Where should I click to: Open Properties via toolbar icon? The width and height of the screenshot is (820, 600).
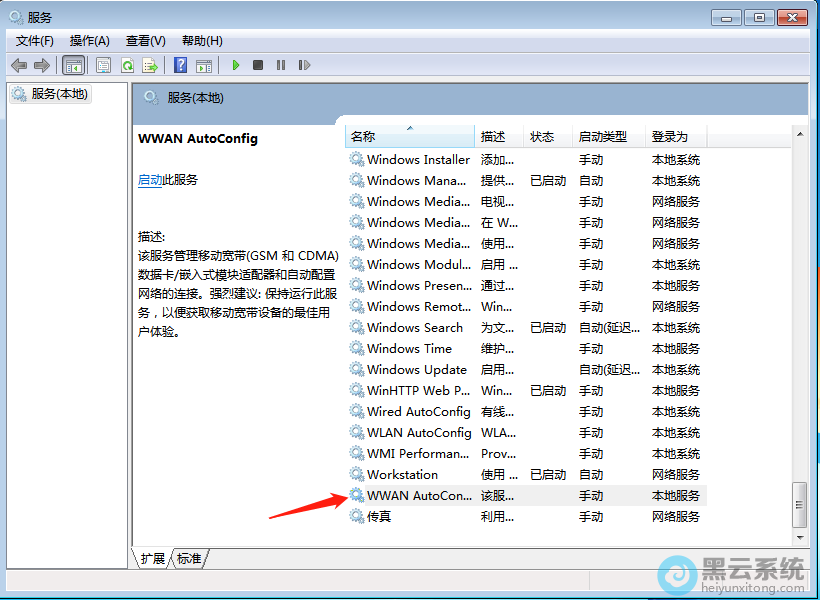[x=104, y=65]
